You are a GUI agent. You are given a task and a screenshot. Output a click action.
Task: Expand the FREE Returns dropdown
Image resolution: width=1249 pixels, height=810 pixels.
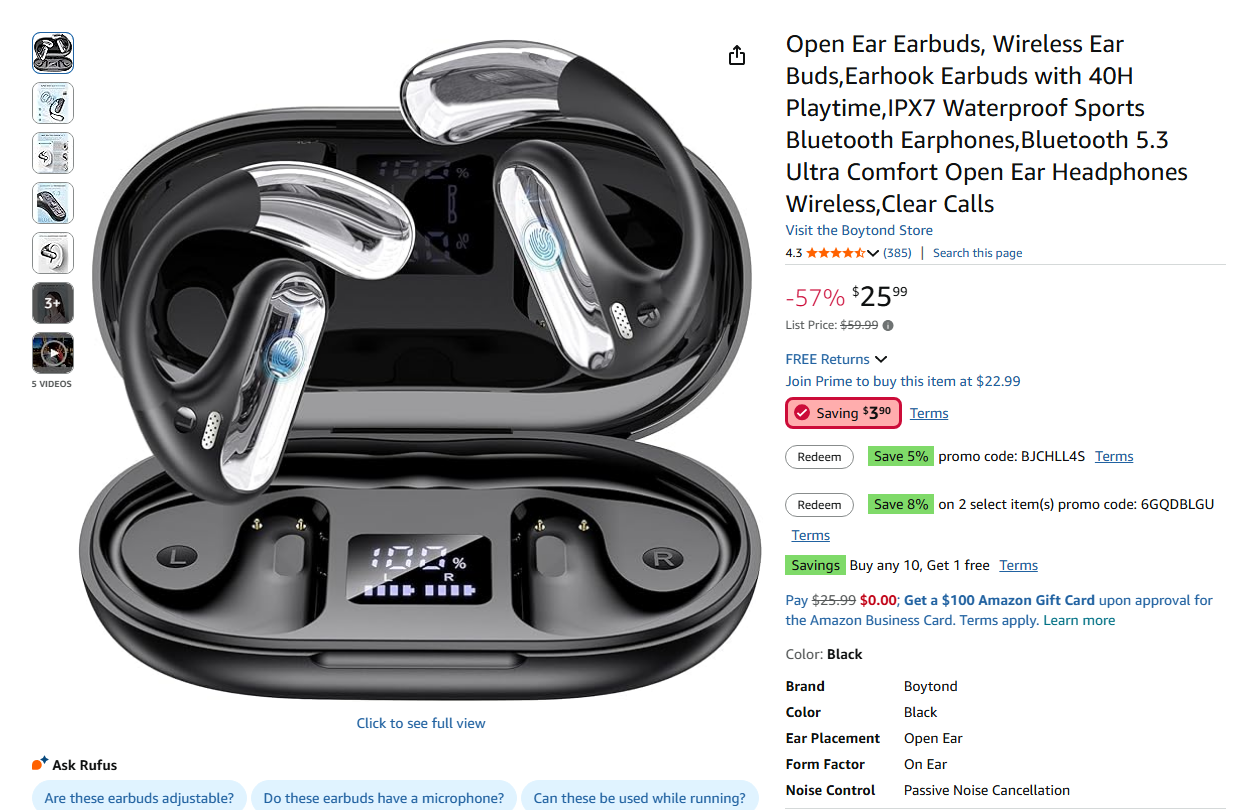point(837,359)
